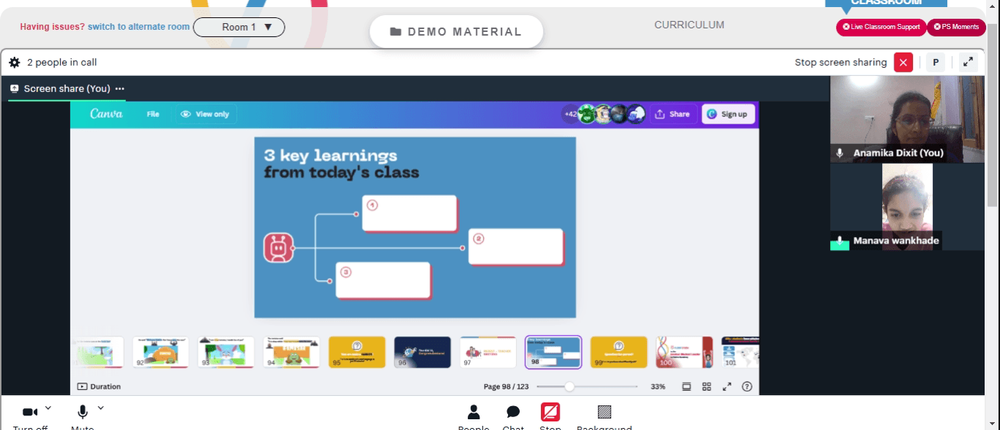Viewport: 1000px width, 430px height.
Task: Expand microphone options chevron
Action: [x=100, y=408]
